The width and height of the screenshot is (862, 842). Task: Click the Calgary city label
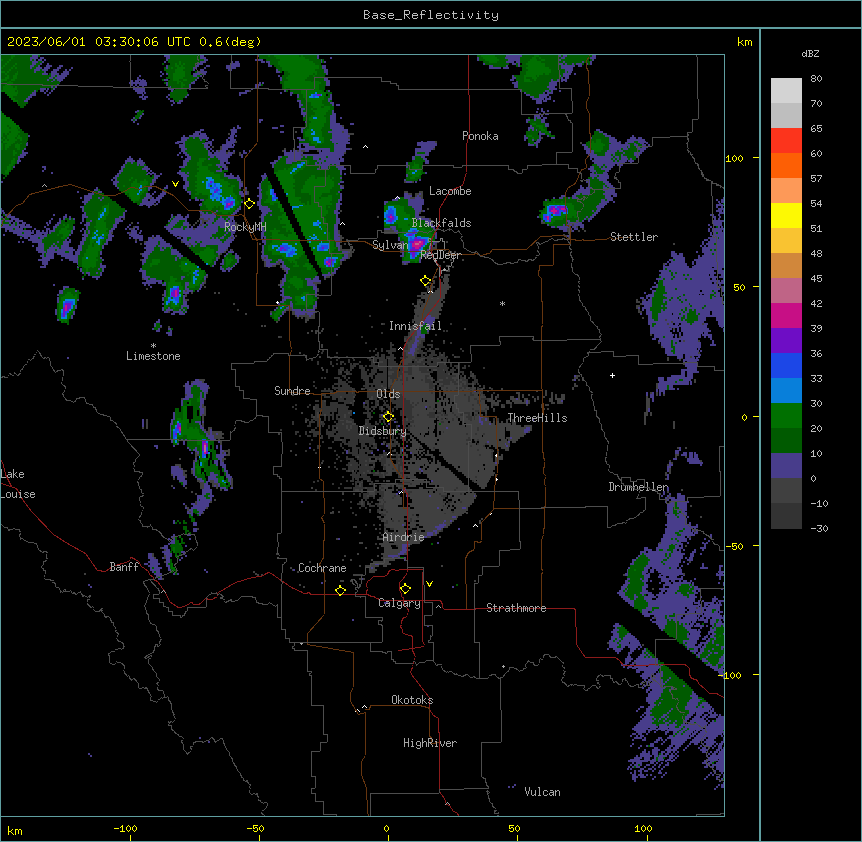coord(400,603)
